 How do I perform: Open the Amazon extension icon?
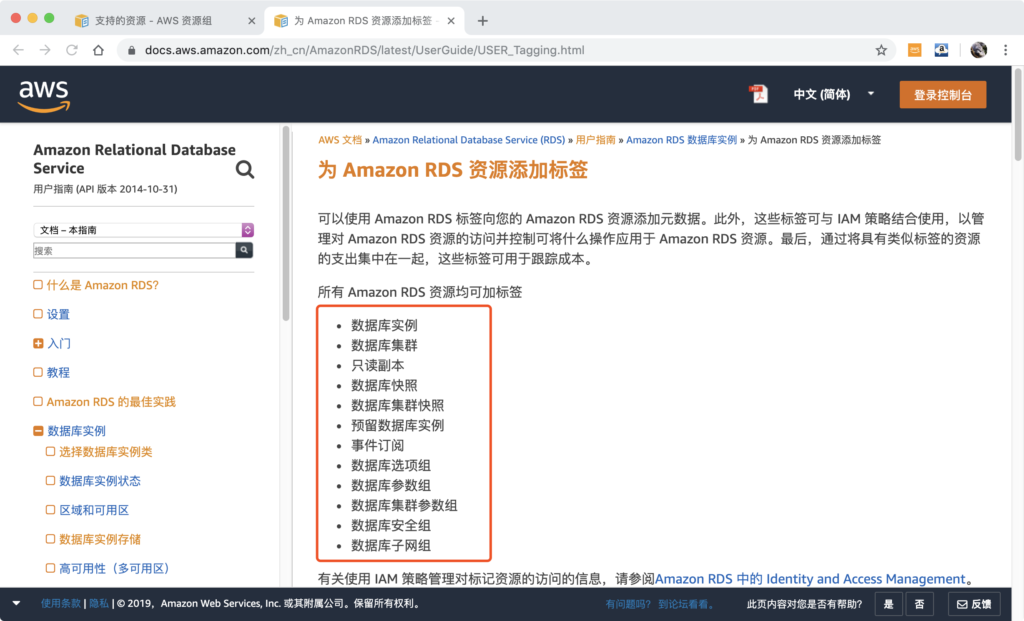941,50
